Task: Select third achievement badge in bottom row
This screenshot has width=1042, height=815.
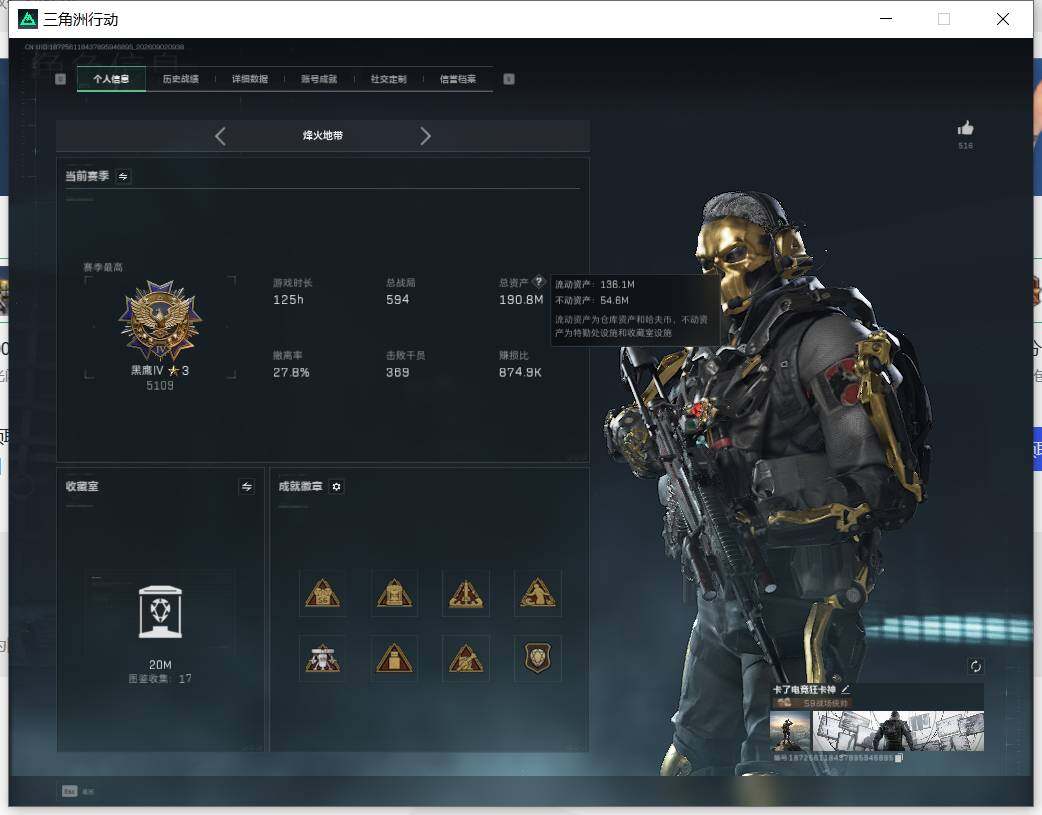Action: click(466, 658)
